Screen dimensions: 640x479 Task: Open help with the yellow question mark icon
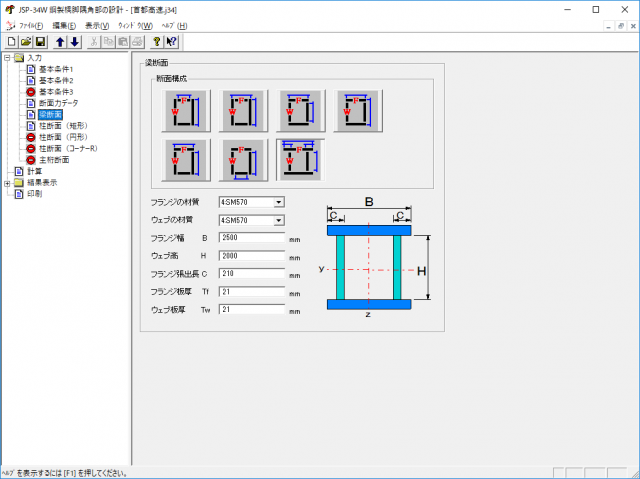pos(157,42)
